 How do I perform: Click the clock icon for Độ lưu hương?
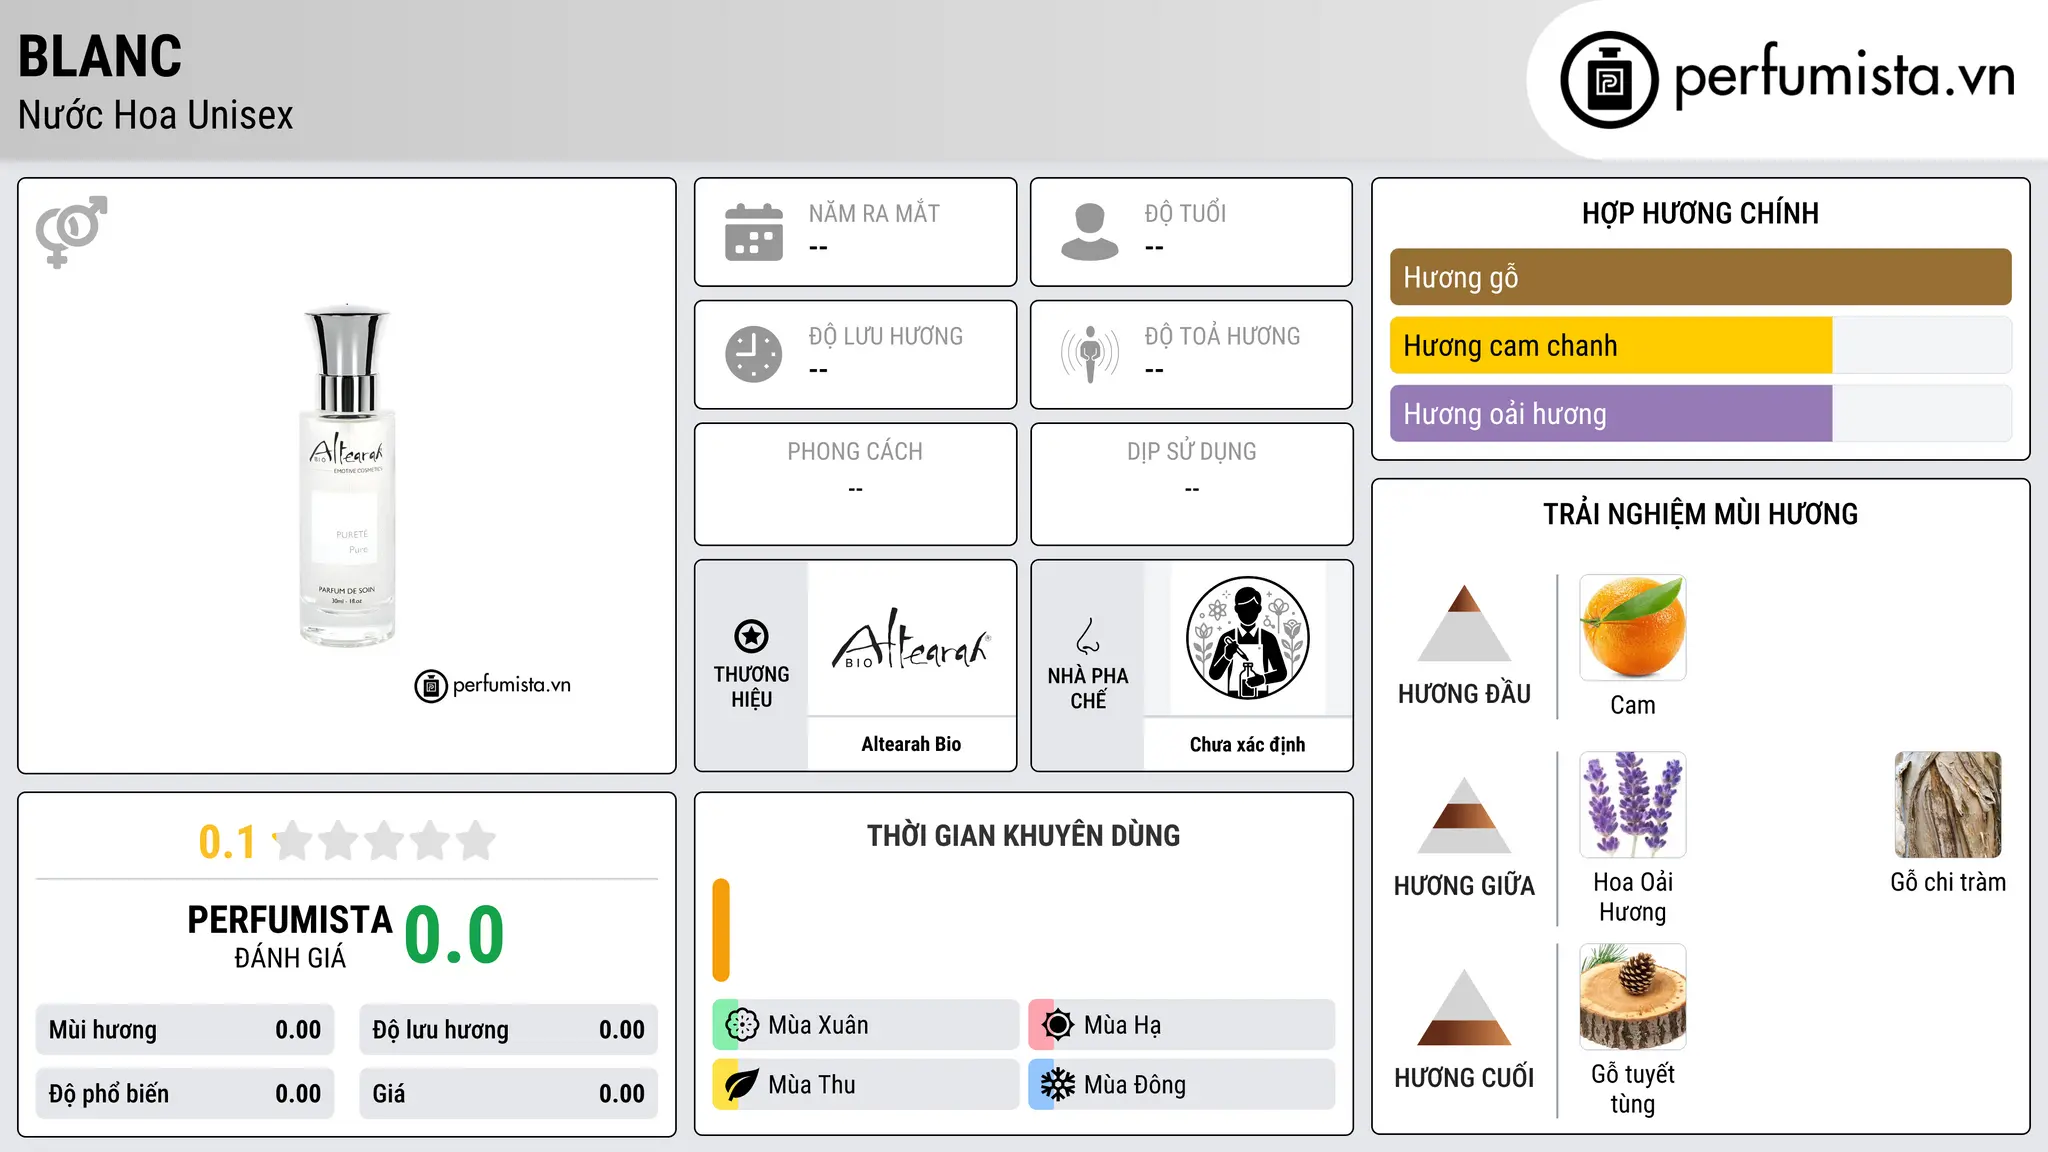tap(754, 354)
